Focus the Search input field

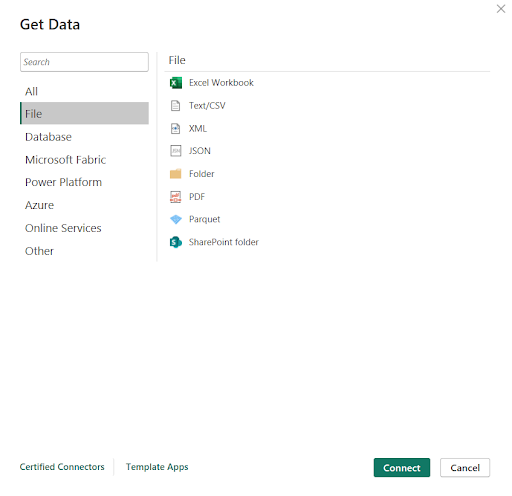coord(84,62)
